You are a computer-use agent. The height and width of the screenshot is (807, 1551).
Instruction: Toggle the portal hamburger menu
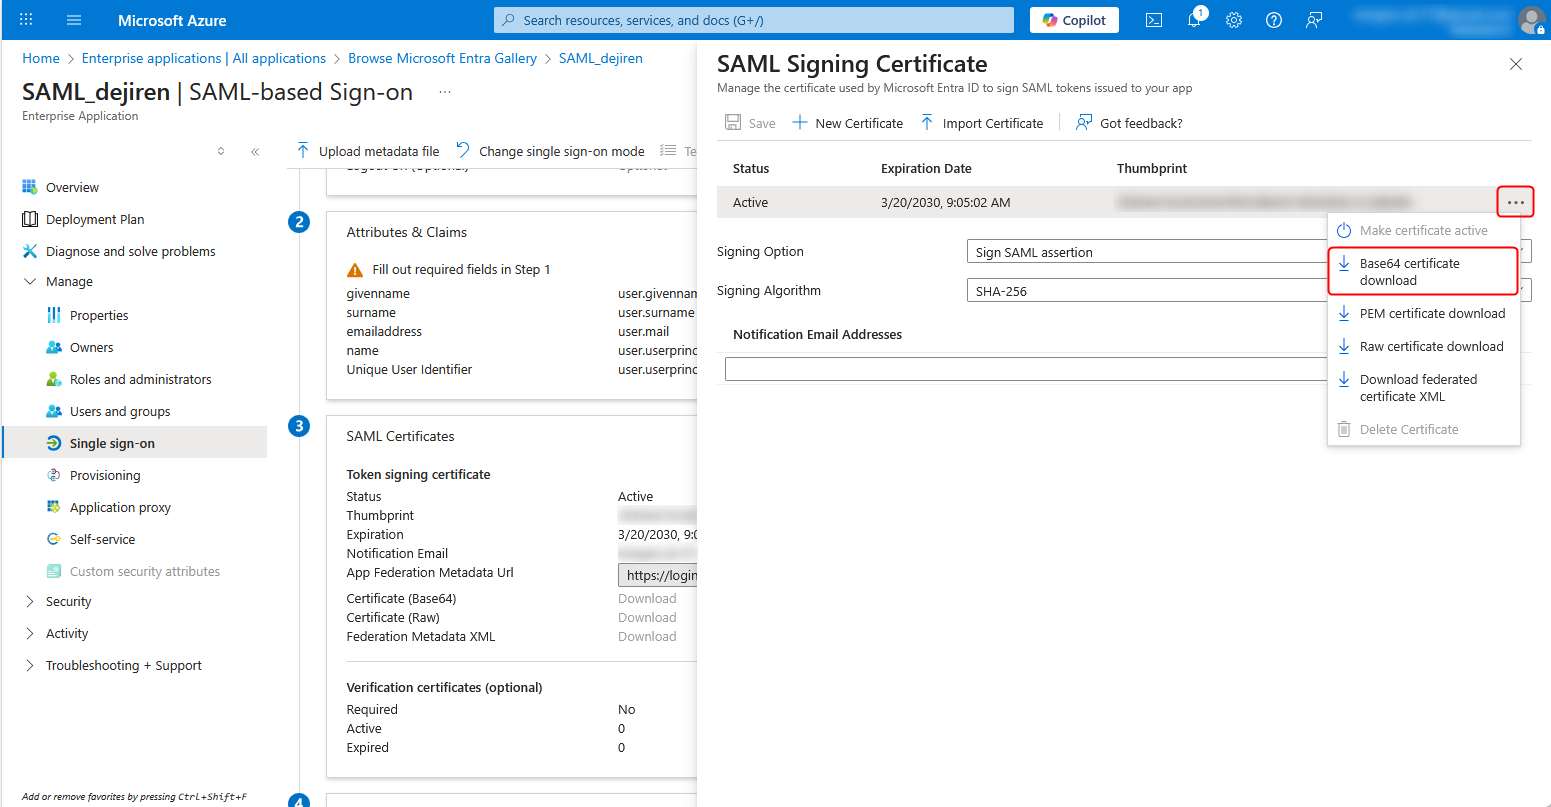pos(74,20)
